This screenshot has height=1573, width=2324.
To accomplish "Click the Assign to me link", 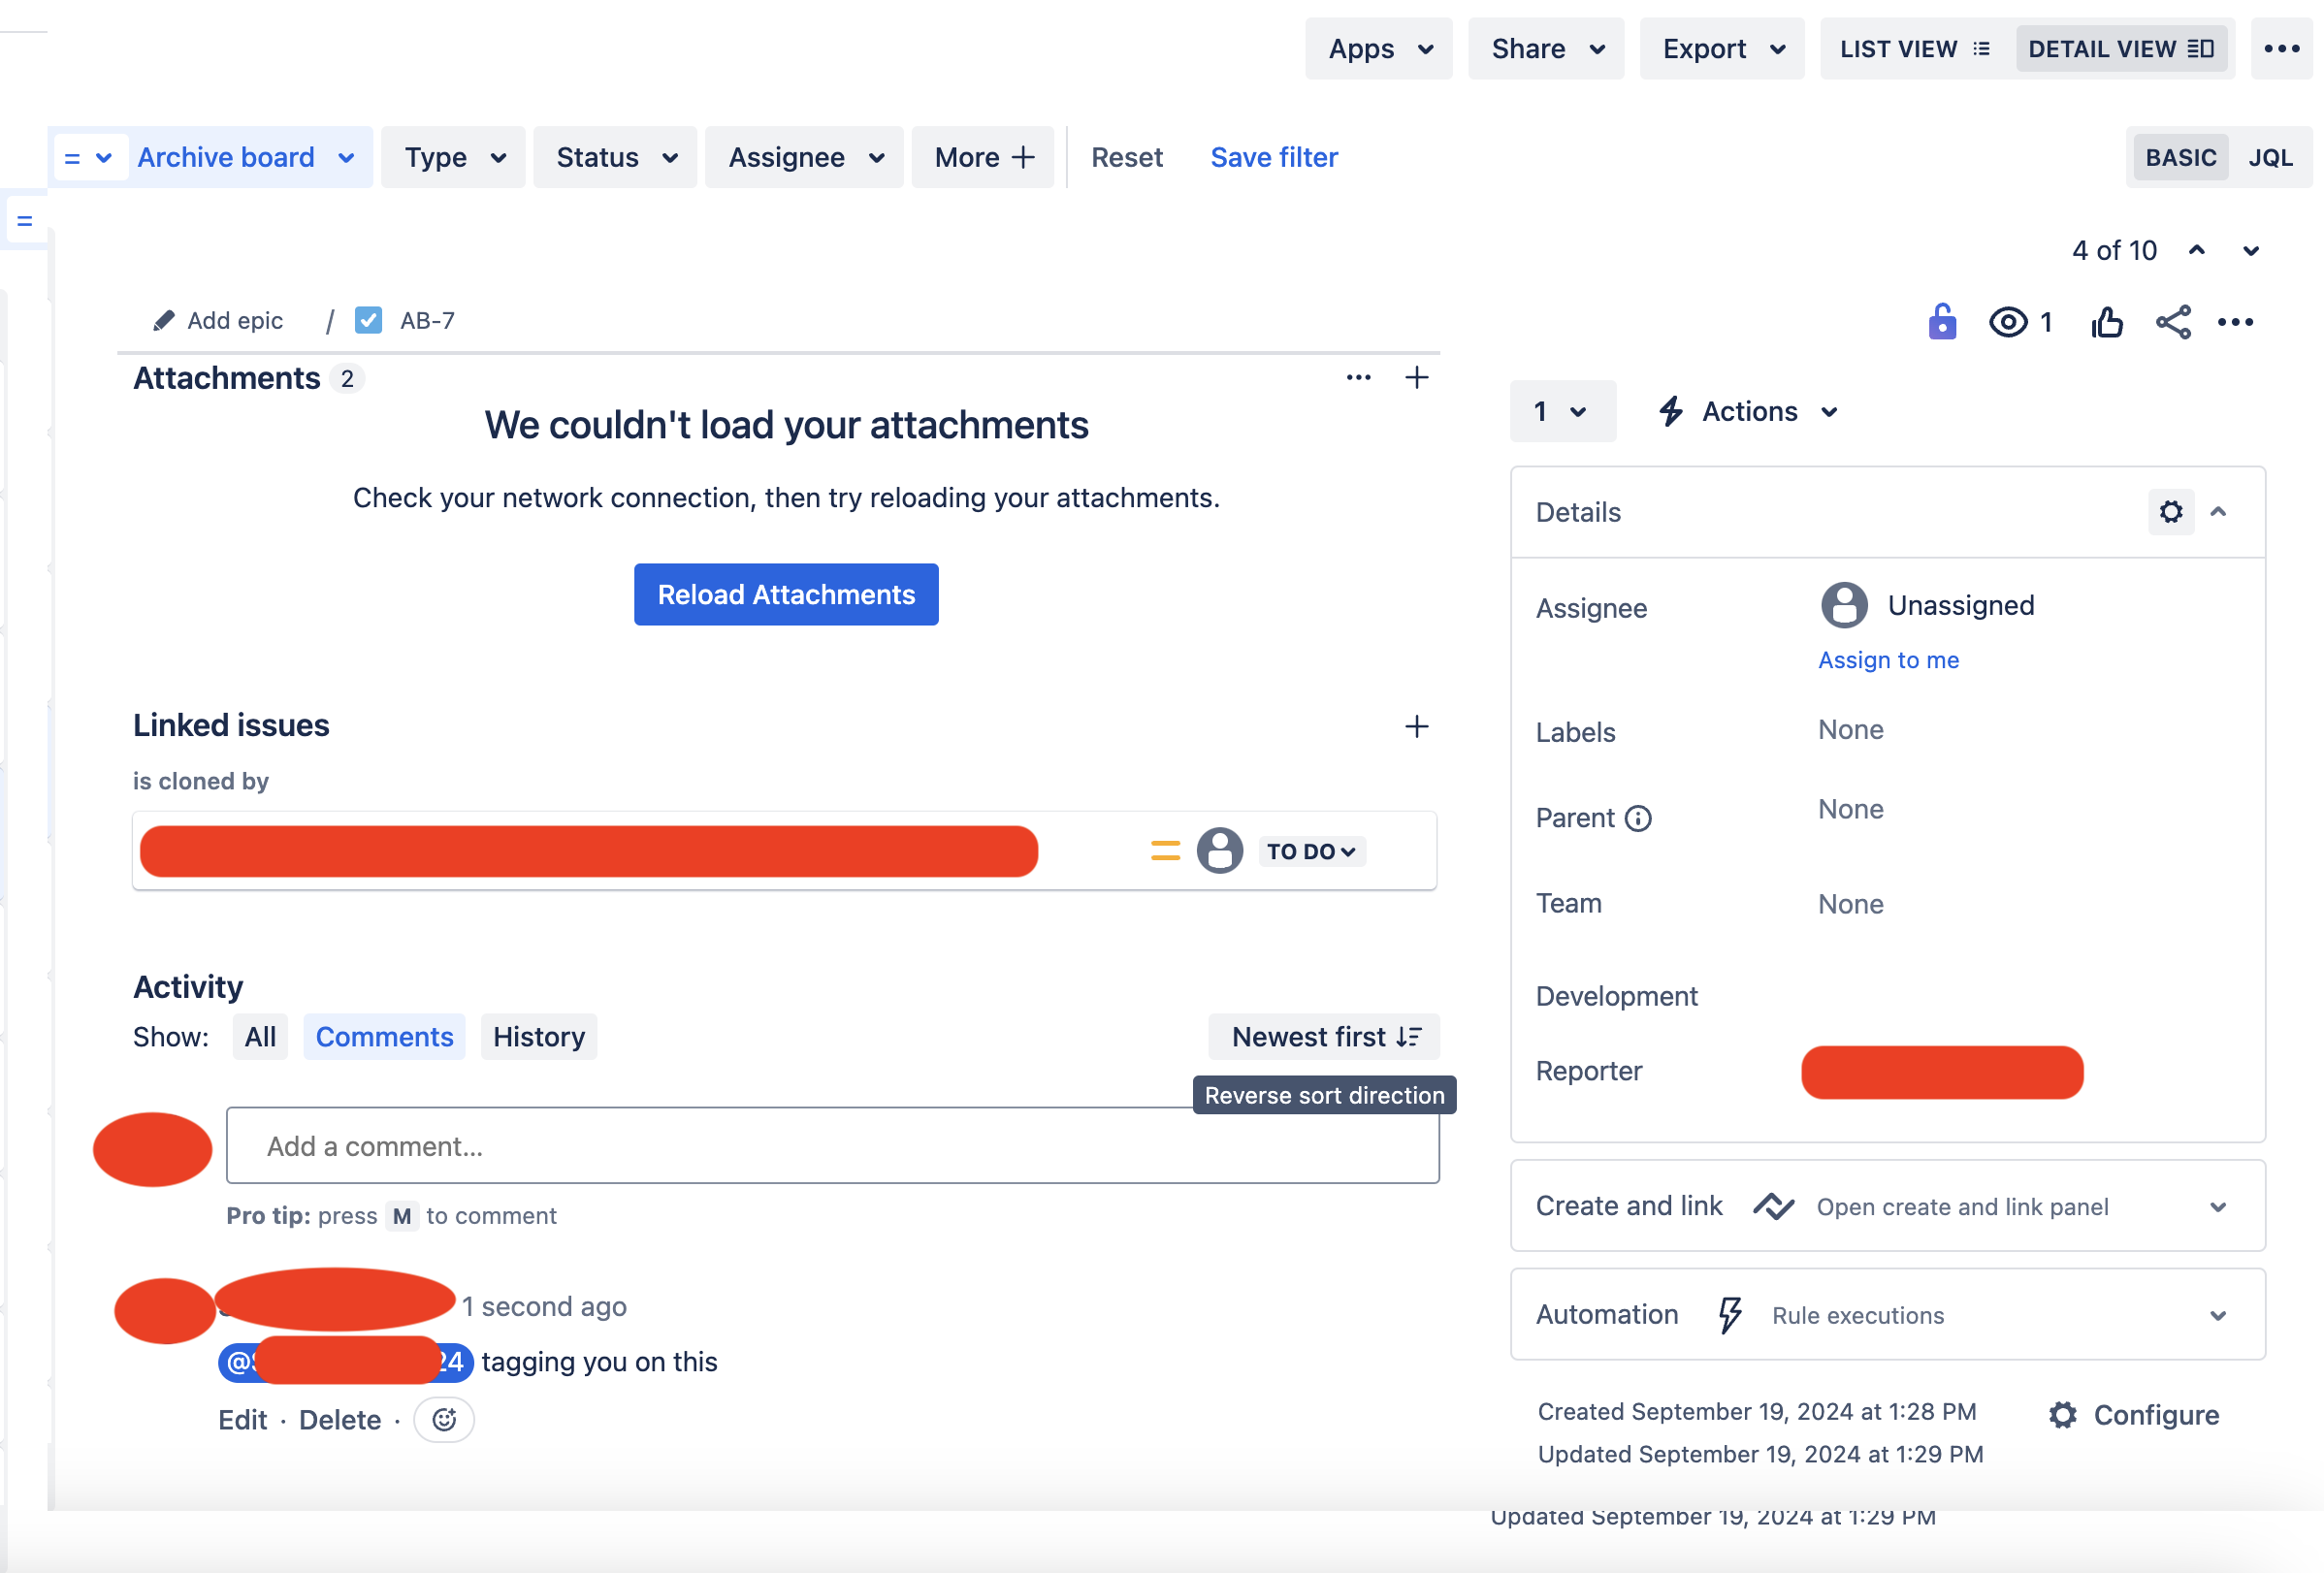I will click(x=1887, y=660).
